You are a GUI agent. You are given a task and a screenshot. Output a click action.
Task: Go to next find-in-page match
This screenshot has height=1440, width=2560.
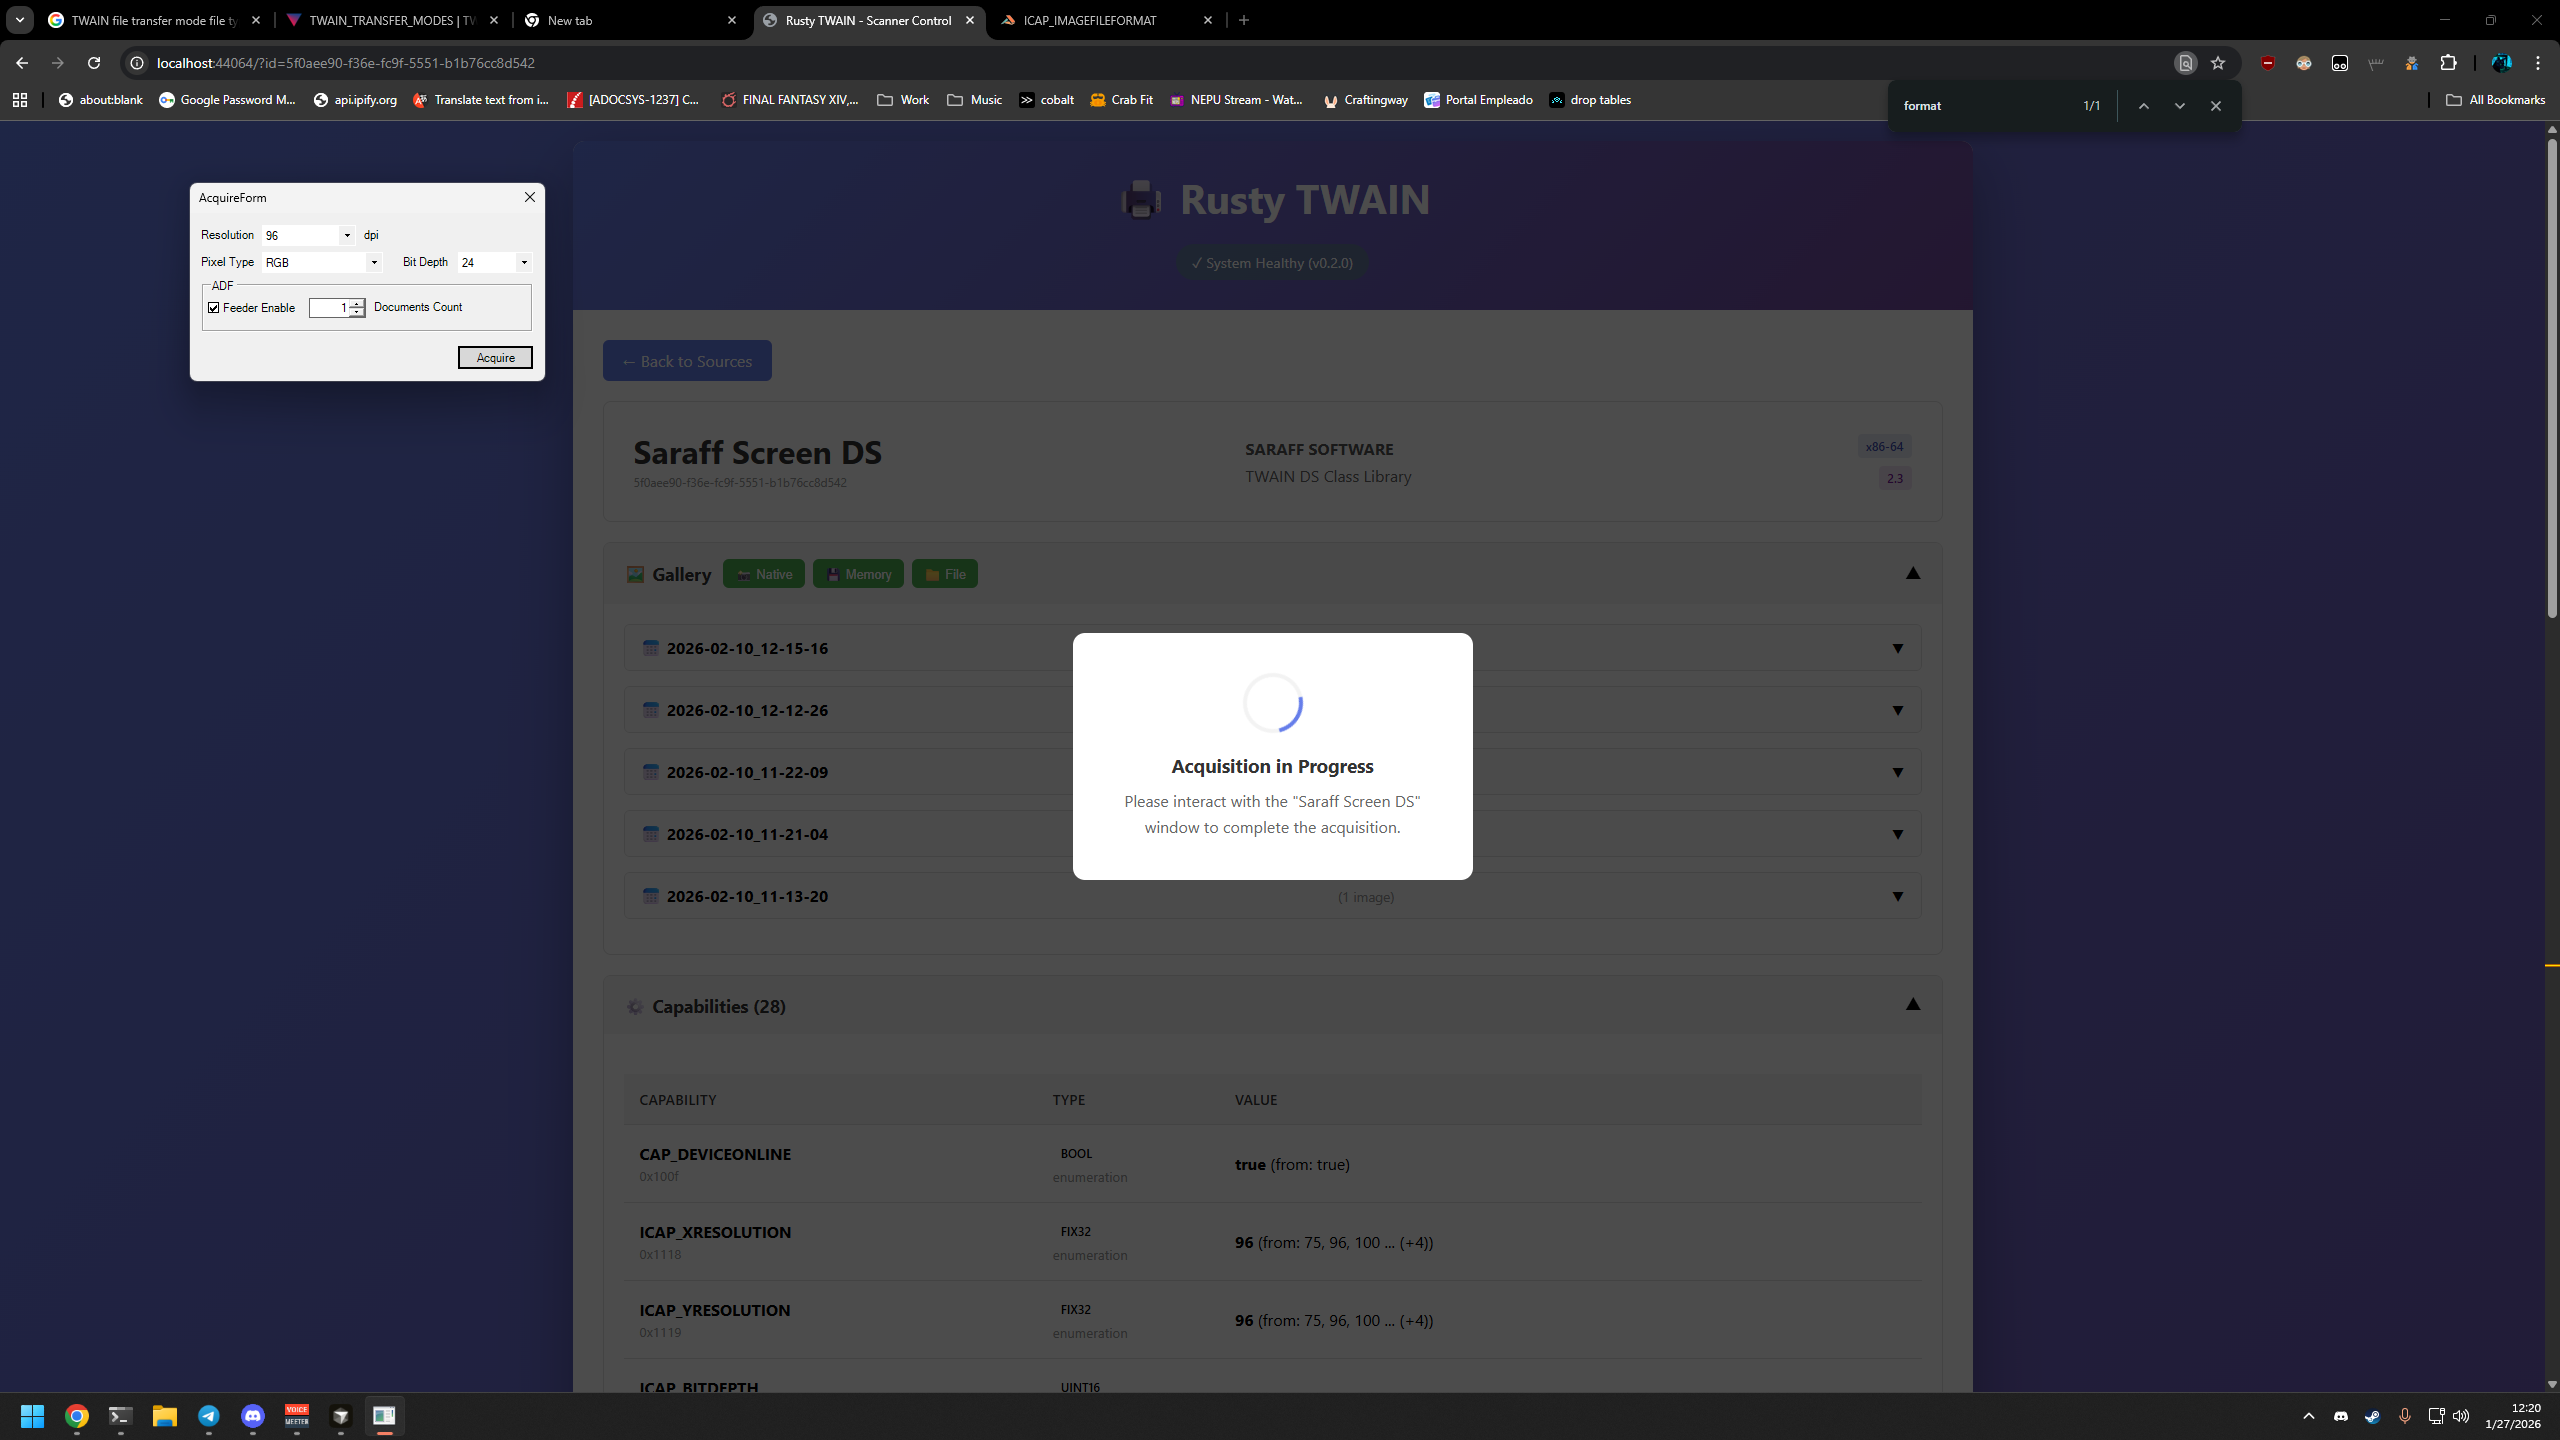click(x=2179, y=106)
